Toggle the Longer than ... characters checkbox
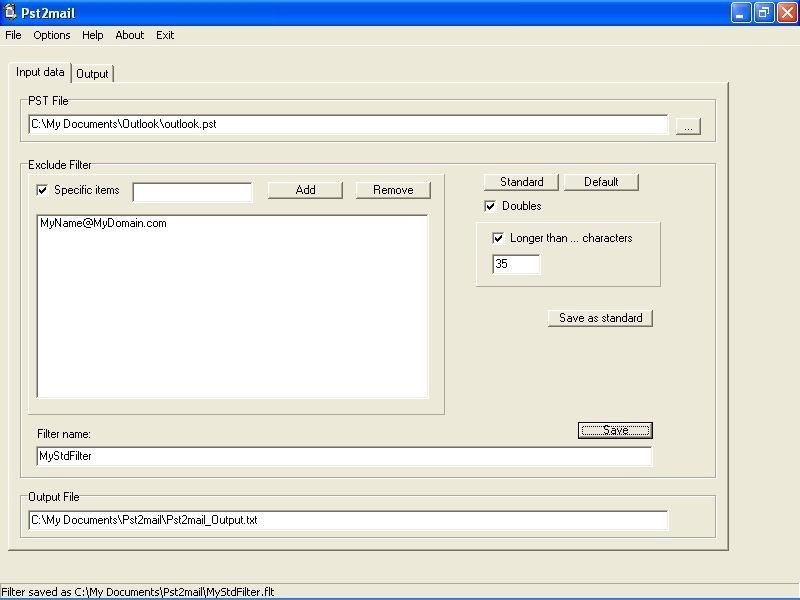This screenshot has width=800, height=600. 498,238
